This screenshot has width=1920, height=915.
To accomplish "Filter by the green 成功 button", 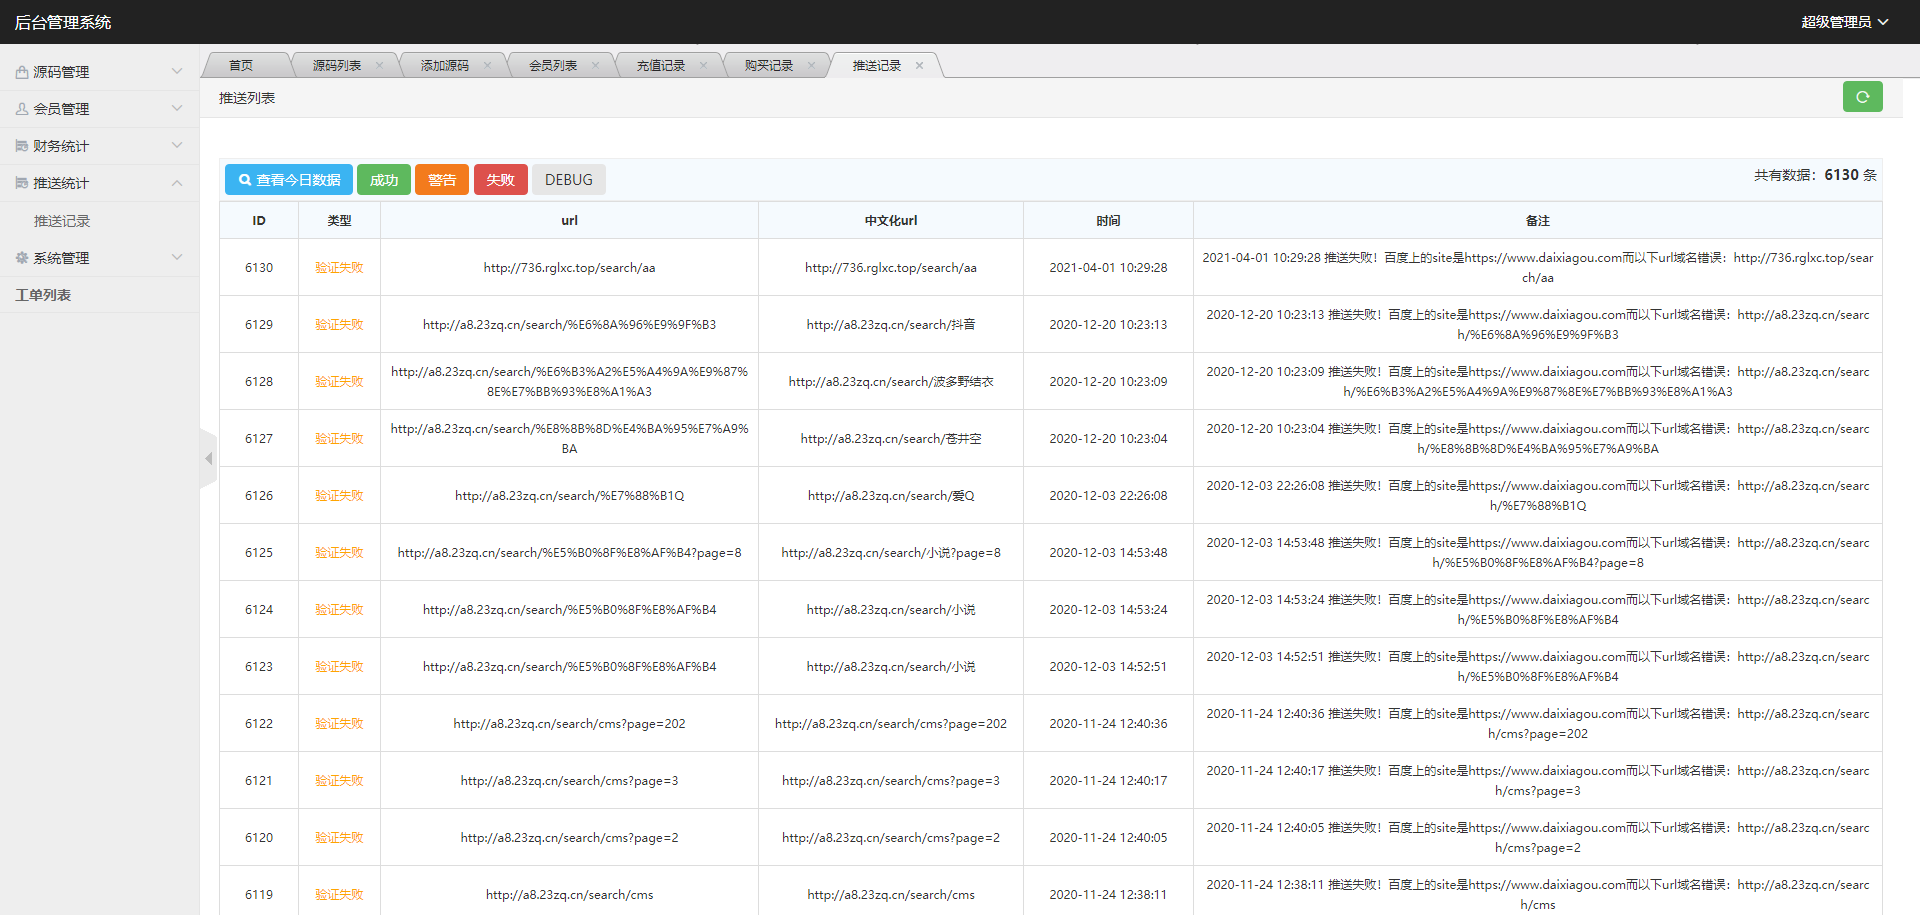I will coord(384,180).
